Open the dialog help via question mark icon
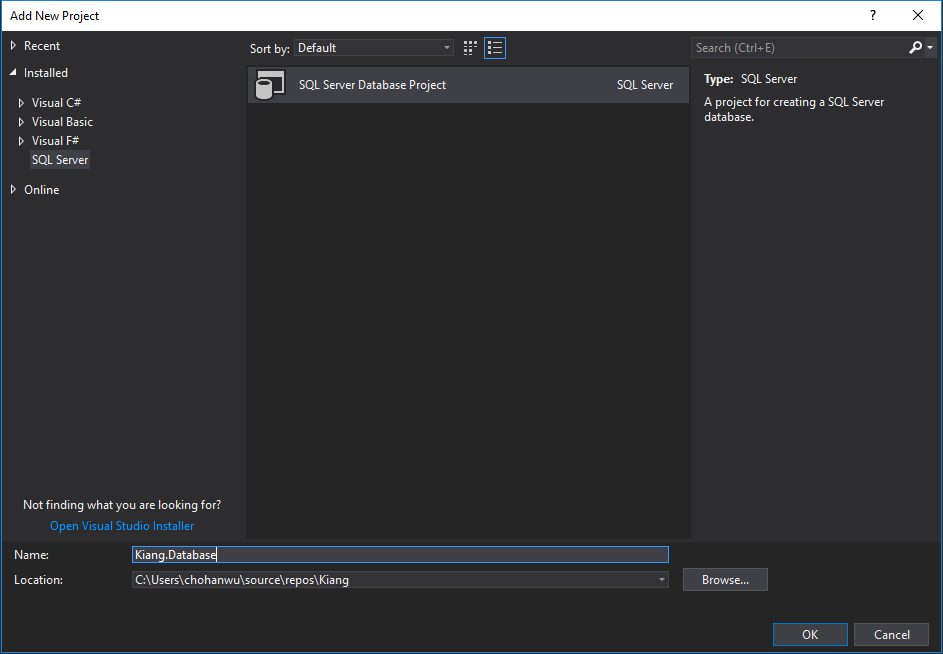Screen dimensions: 943x654 tap(872, 15)
